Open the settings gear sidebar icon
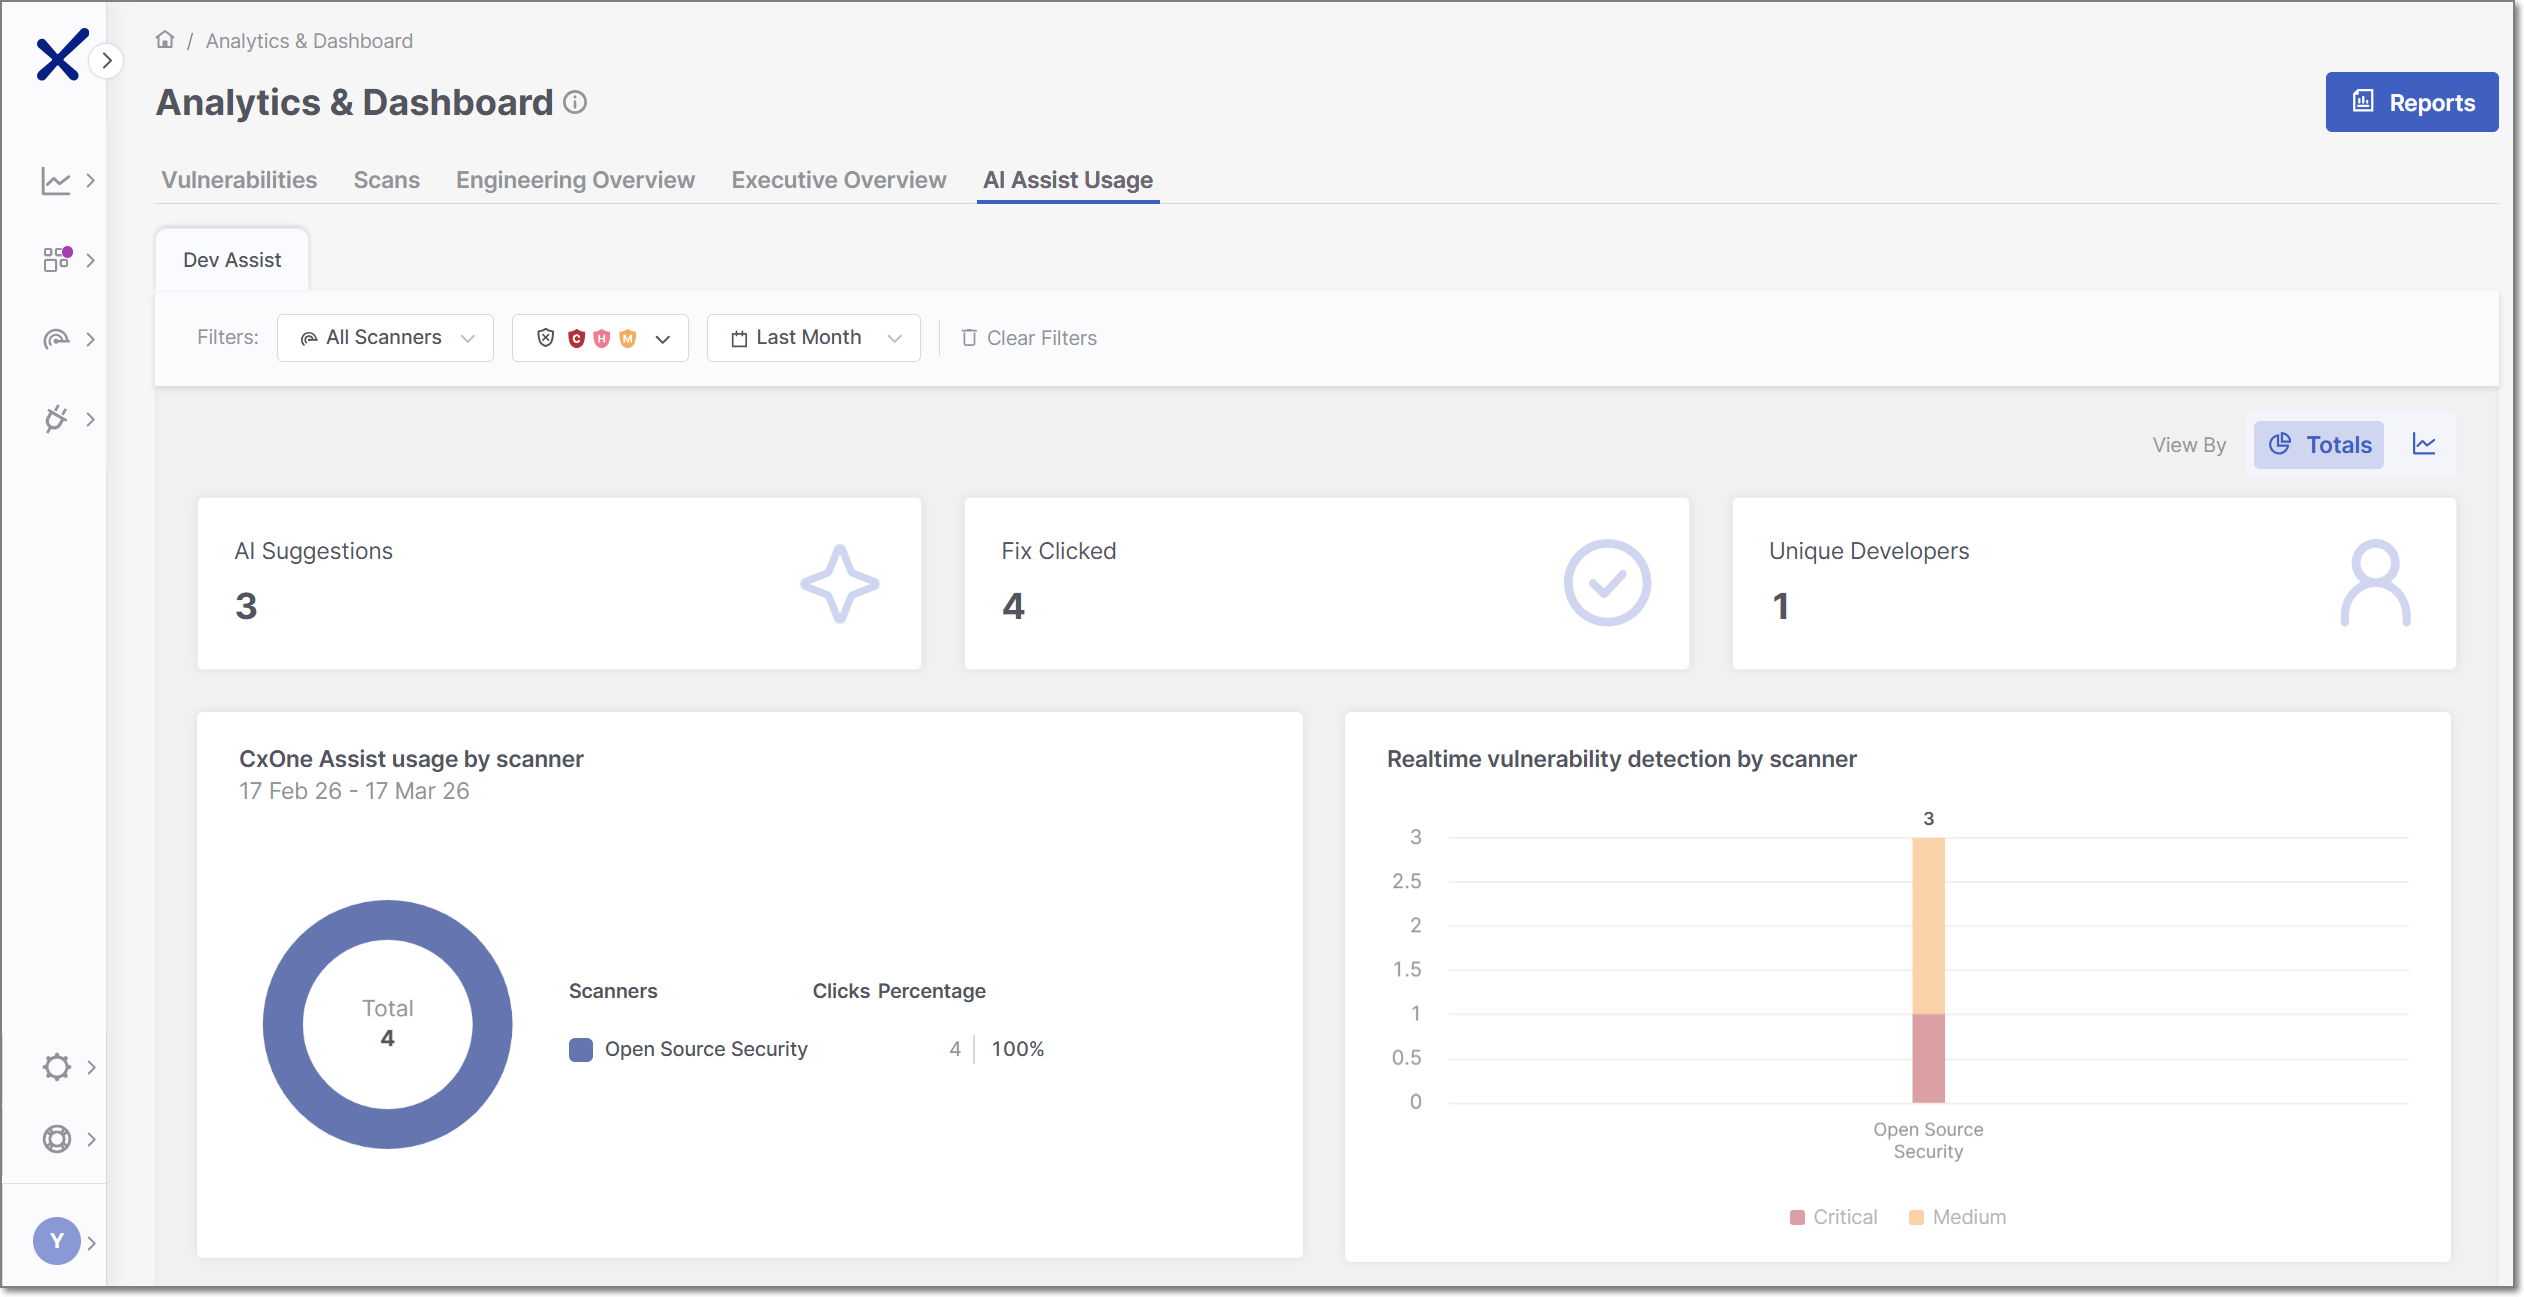This screenshot has width=2524, height=1297. tap(57, 1067)
